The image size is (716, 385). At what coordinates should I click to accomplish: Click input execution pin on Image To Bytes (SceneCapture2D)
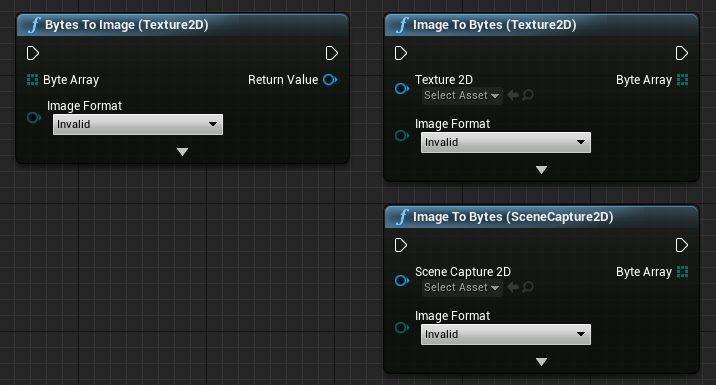pos(400,245)
